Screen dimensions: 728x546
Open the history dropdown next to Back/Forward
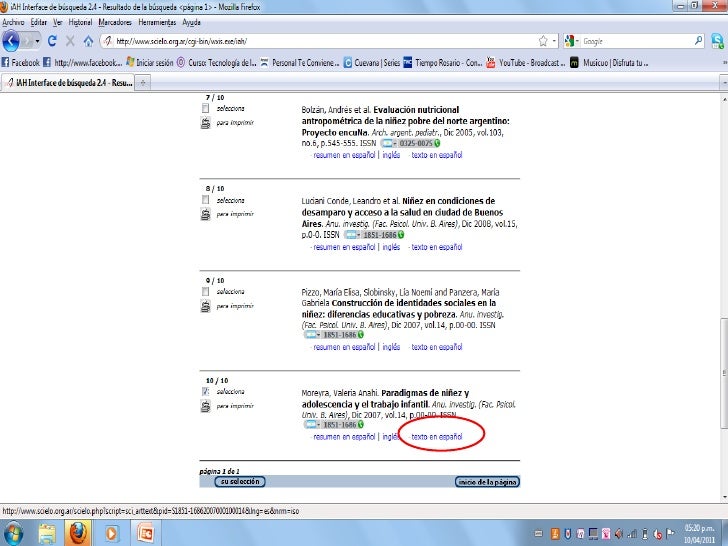(x=37, y=41)
